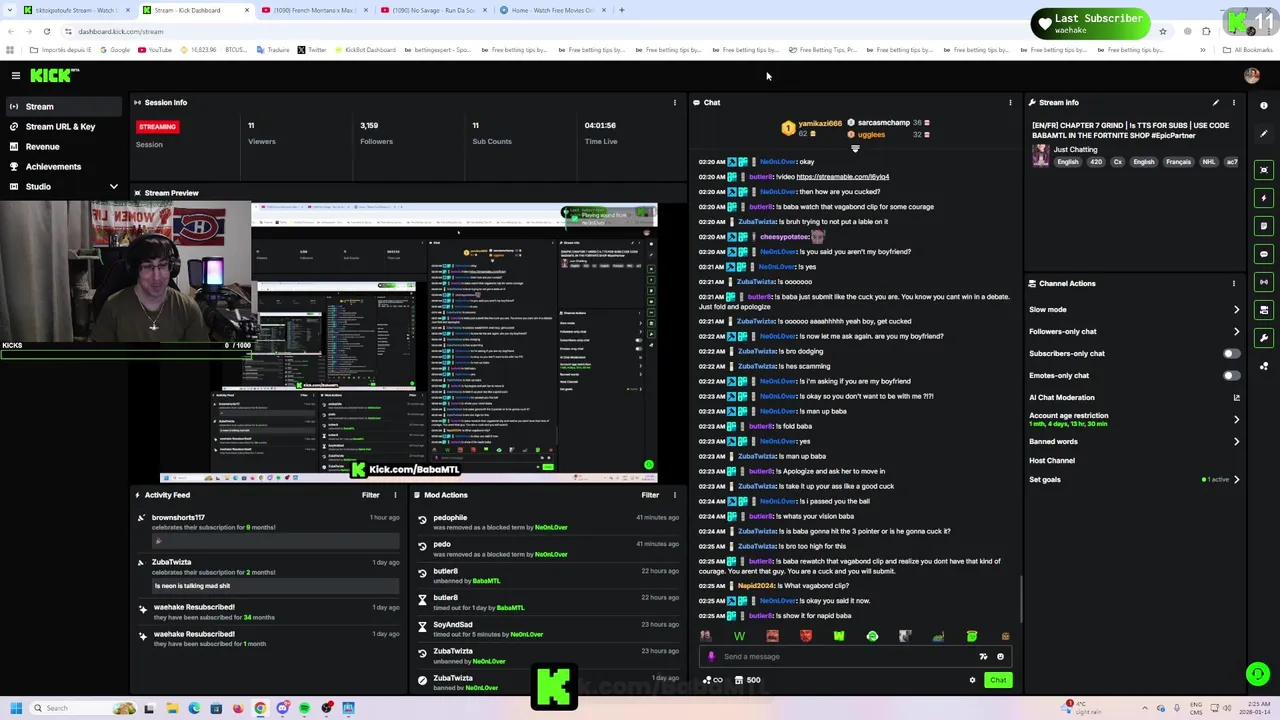This screenshot has height=720, width=1280.
Task: Open All Bookmarks folder
Action: pos(1247,50)
